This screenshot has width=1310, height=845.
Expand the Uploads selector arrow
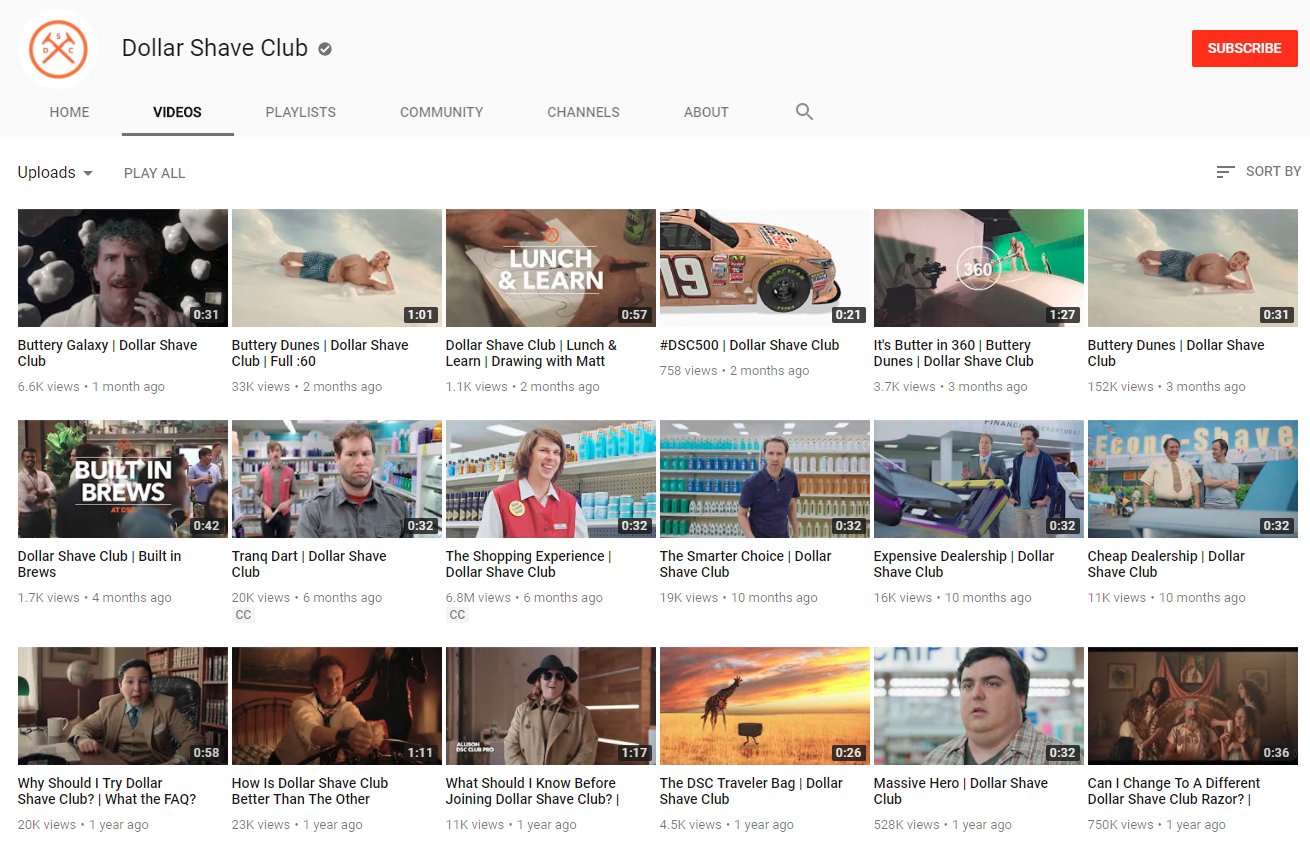click(x=88, y=173)
